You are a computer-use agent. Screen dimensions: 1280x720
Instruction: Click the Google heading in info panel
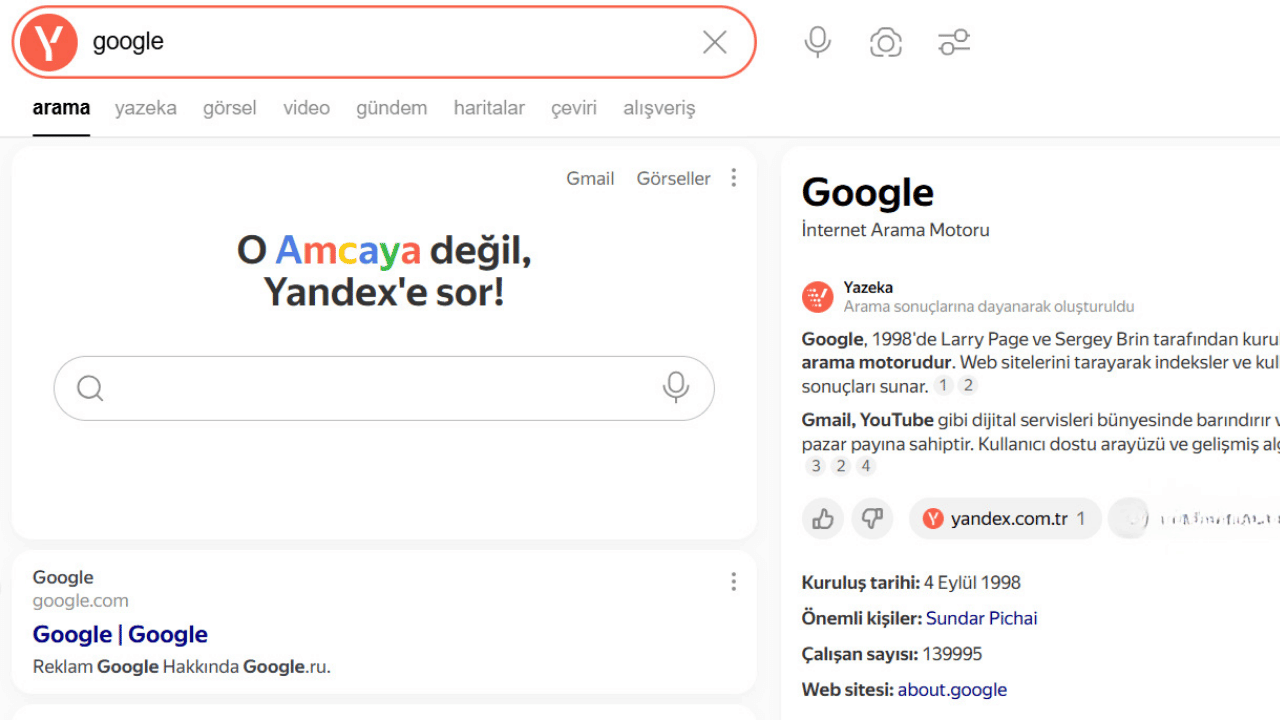coord(867,192)
